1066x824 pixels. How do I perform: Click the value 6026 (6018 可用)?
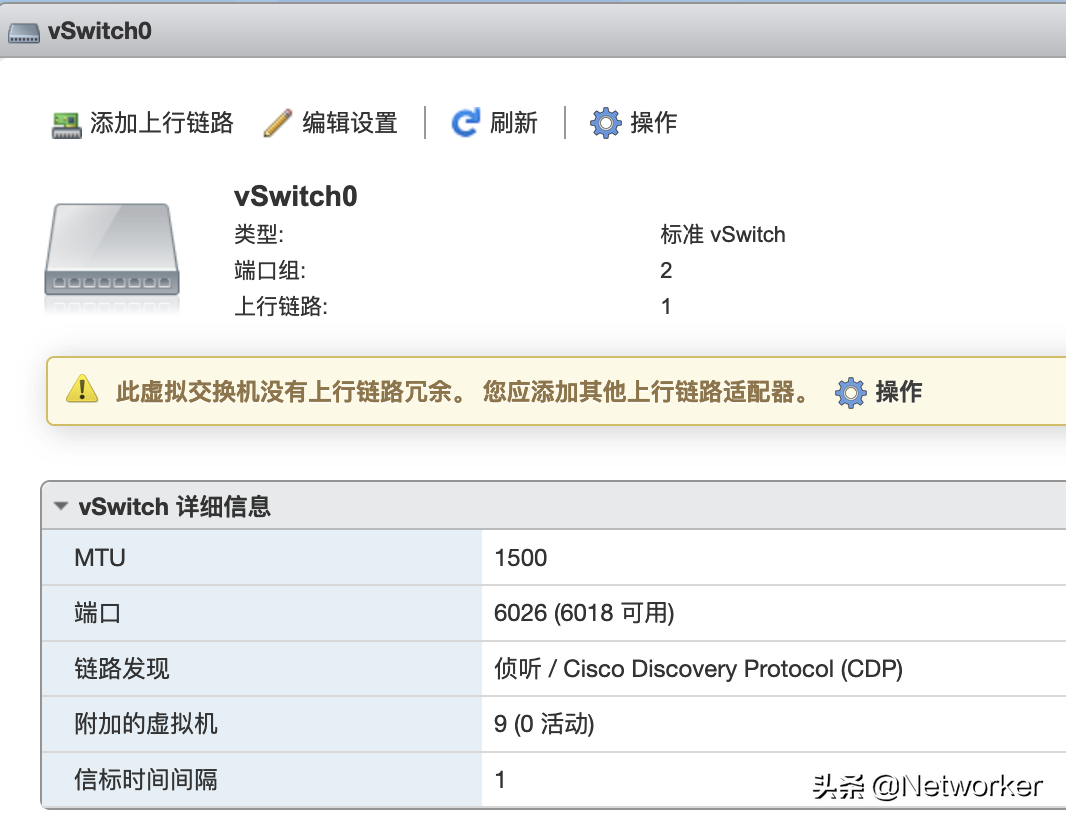584,613
